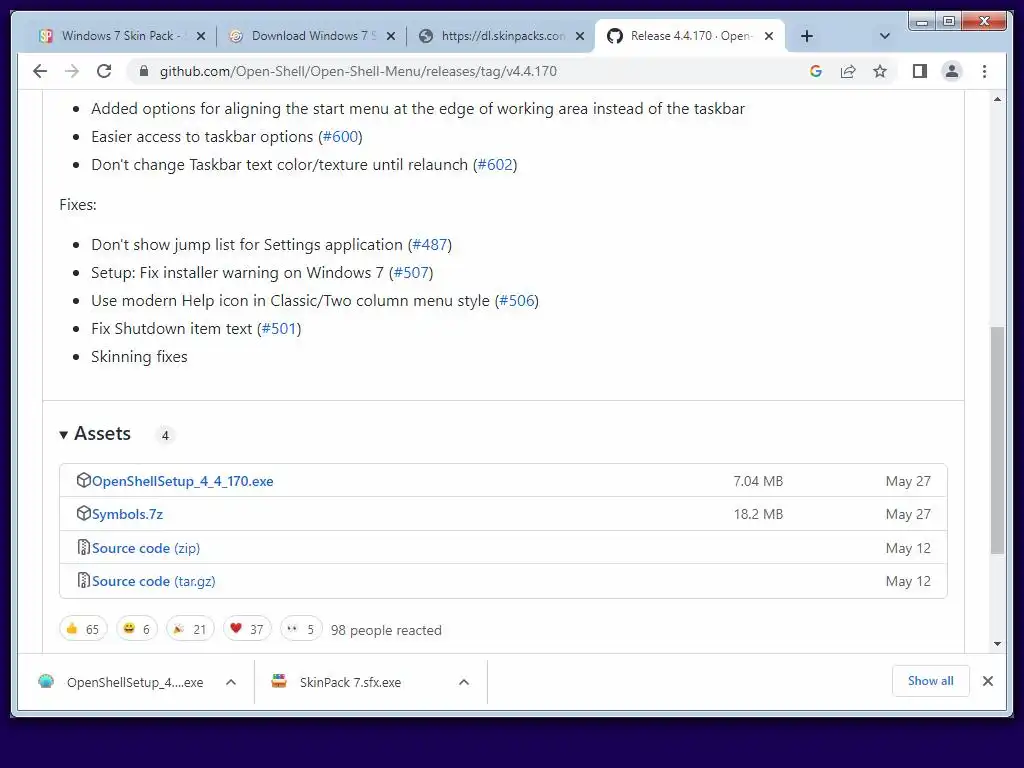1024x768 pixels.
Task: Close the downloads bar
Action: pyautogui.click(x=988, y=681)
